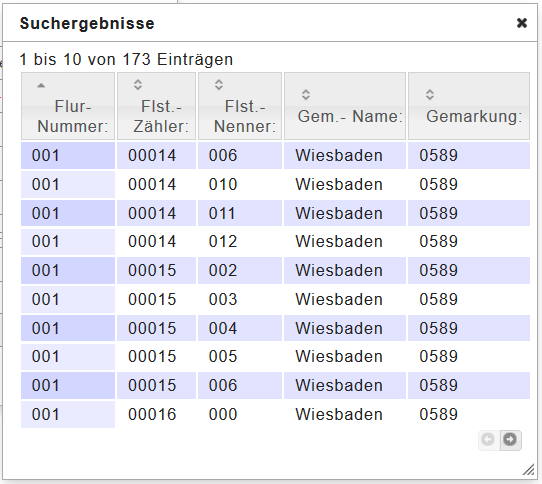The image size is (542, 484).
Task: Select row with Zähler 00015 Nenner 005
Action: [275, 357]
